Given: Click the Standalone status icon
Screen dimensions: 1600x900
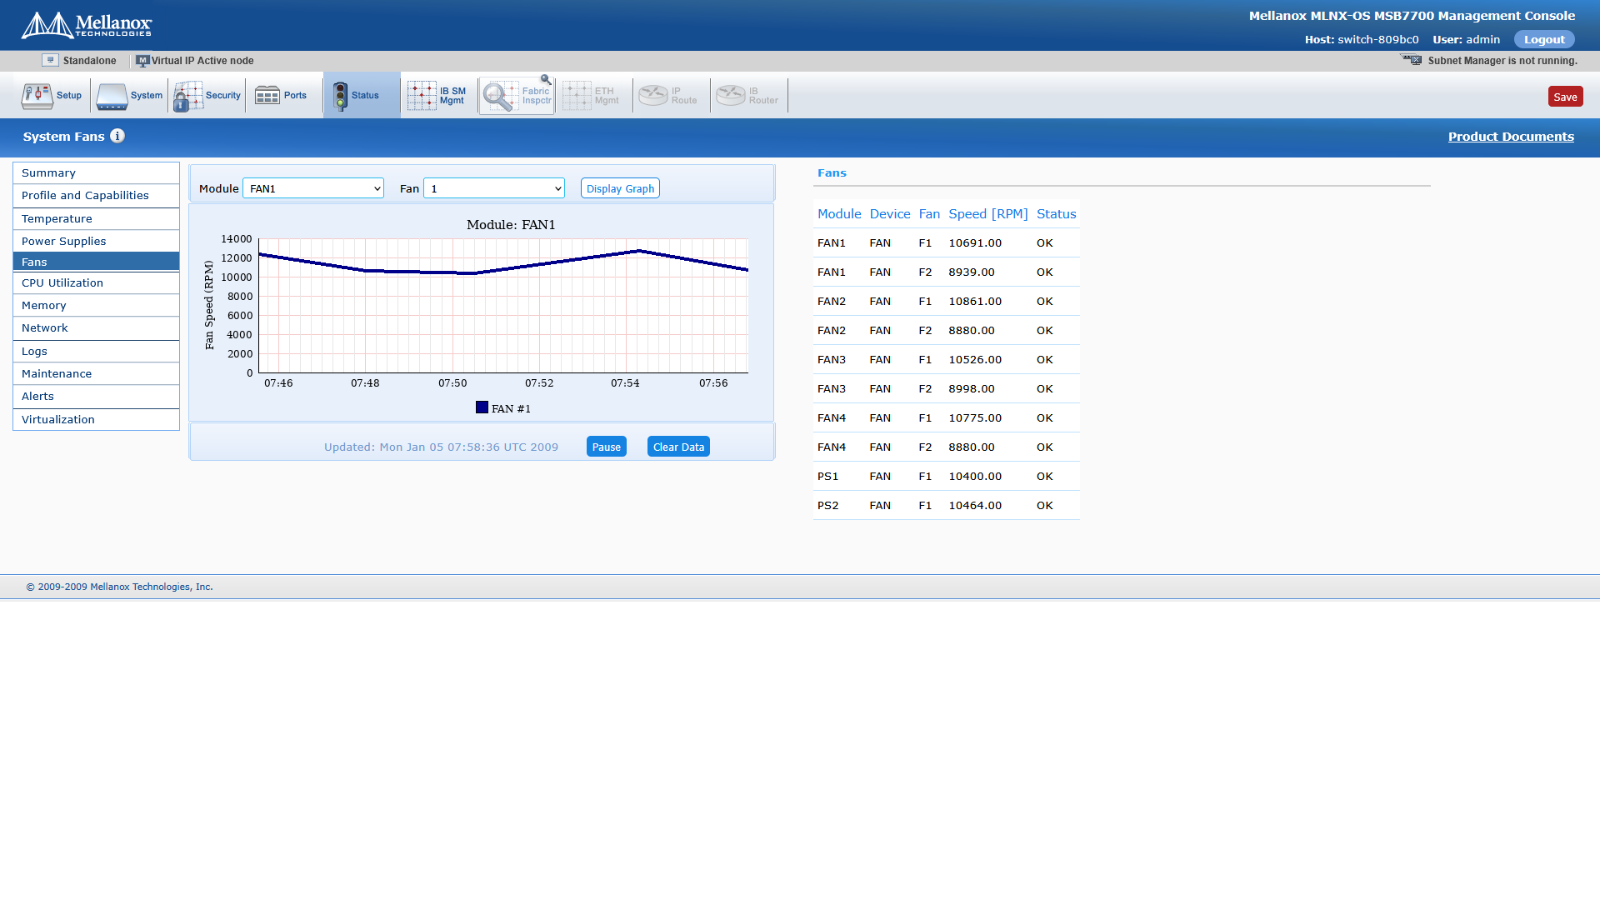Looking at the screenshot, I should pos(50,60).
